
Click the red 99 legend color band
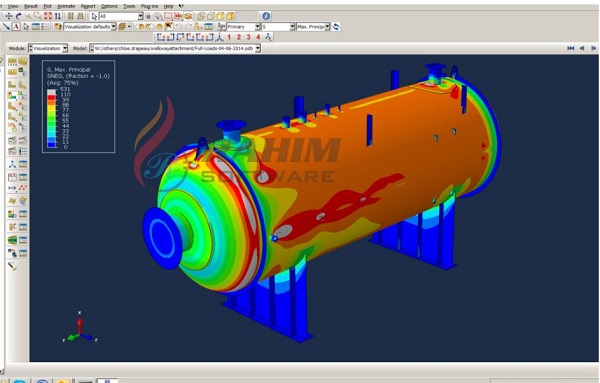(51, 98)
